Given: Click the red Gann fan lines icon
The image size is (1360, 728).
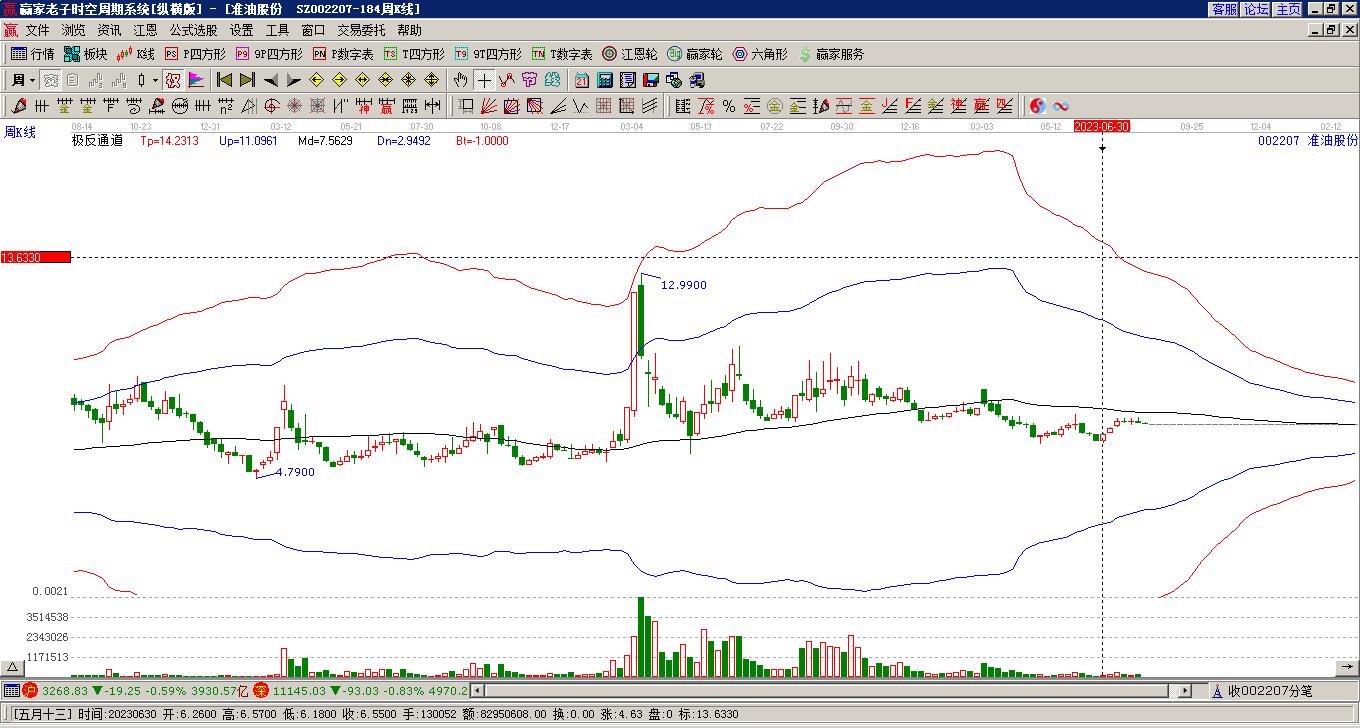Looking at the screenshot, I should click(488, 106).
